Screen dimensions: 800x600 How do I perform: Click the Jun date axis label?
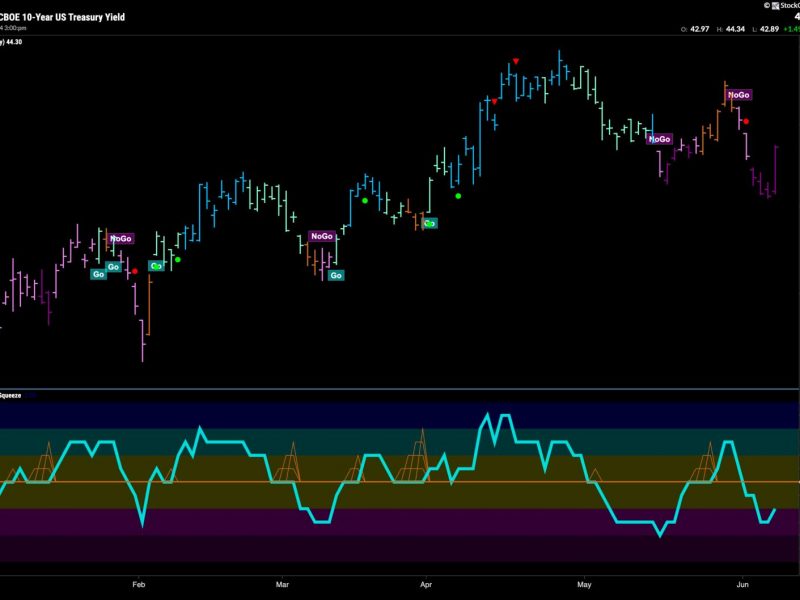click(743, 584)
